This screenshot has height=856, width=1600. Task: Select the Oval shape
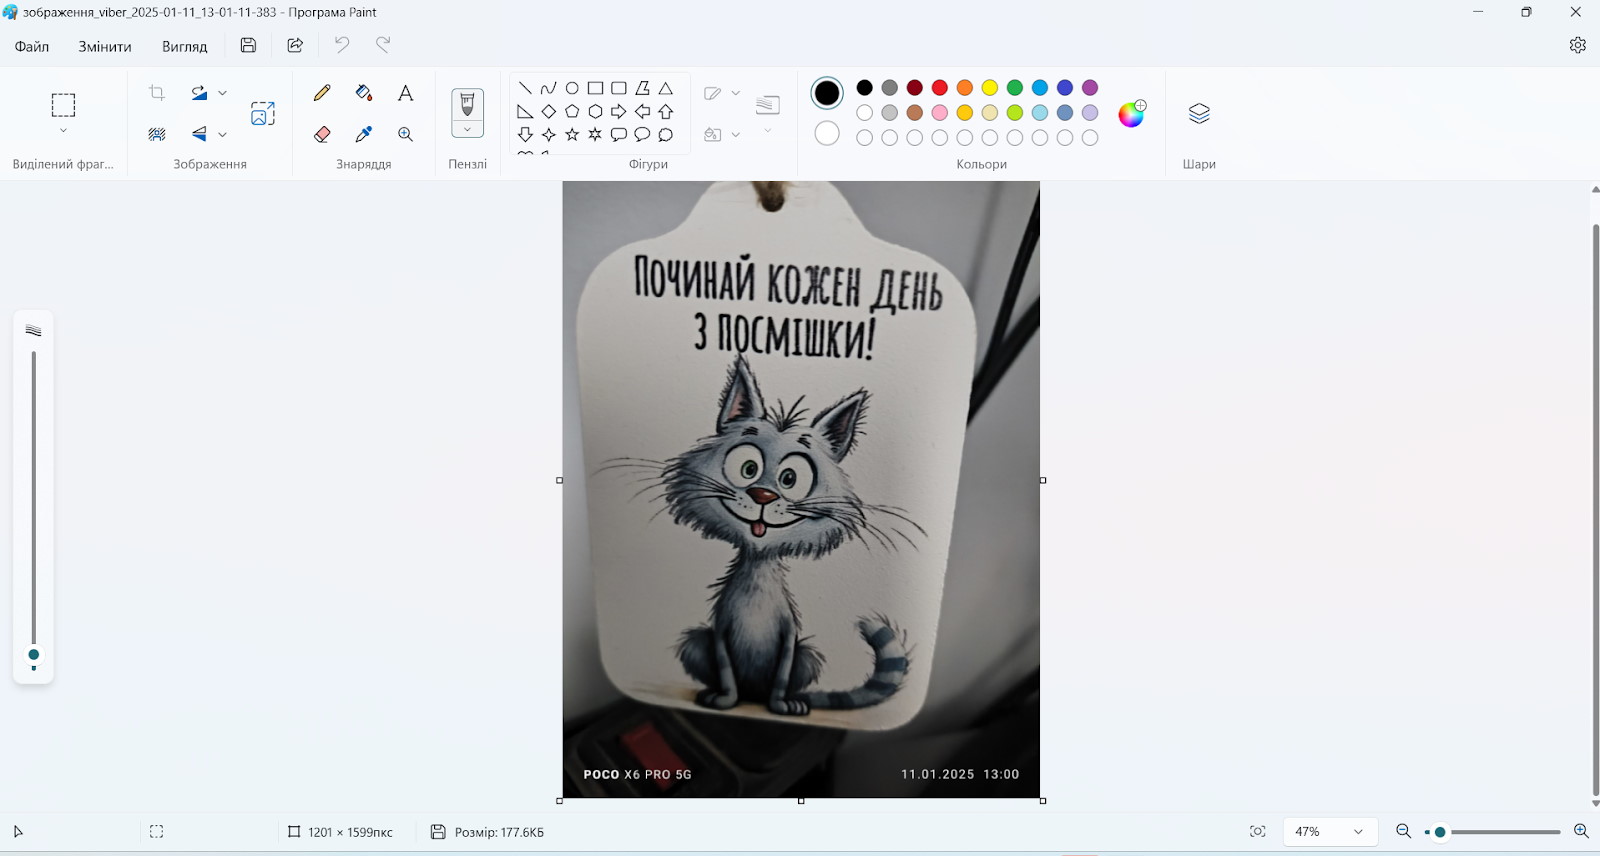pyautogui.click(x=572, y=88)
